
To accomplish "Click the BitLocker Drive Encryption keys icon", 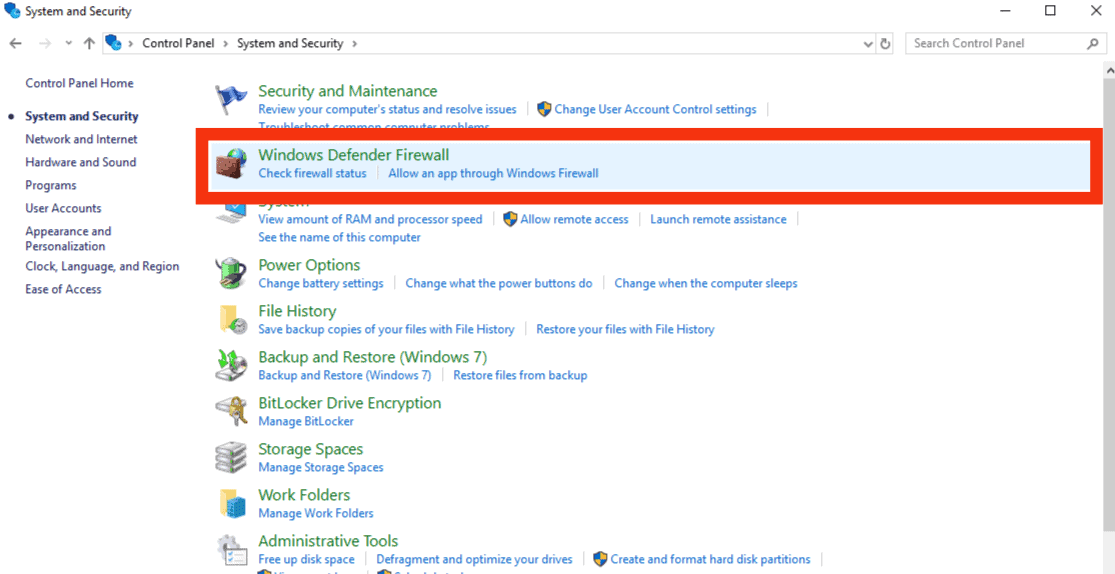I will tap(231, 411).
